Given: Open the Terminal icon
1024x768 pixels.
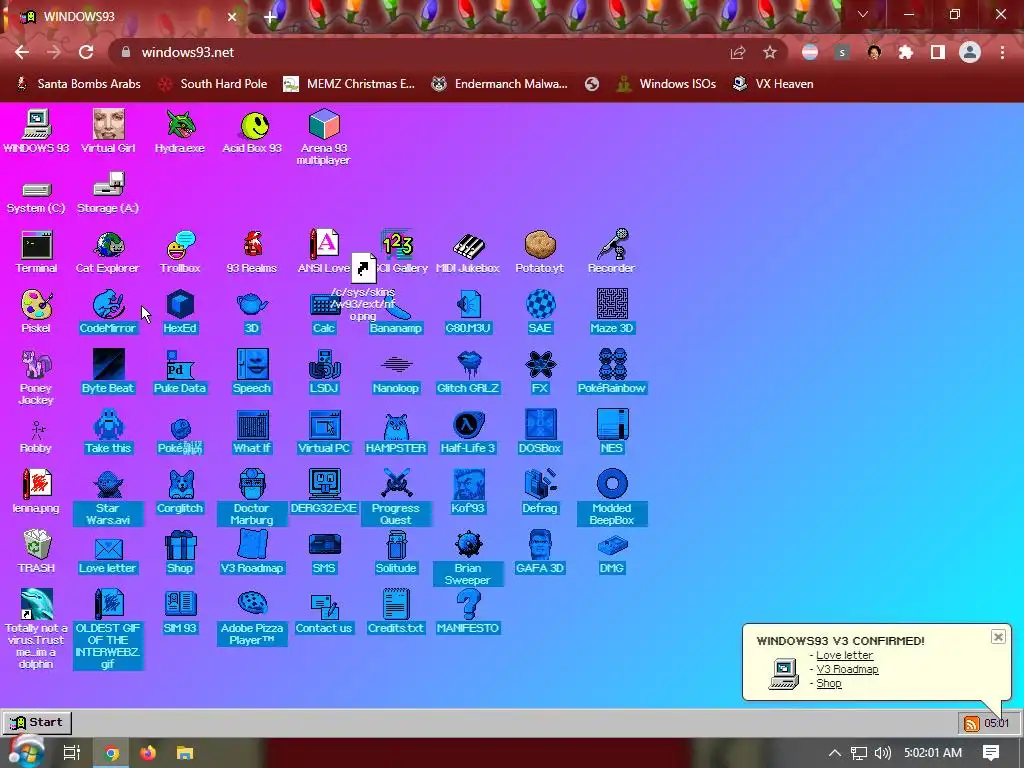Looking at the screenshot, I should click(37, 251).
